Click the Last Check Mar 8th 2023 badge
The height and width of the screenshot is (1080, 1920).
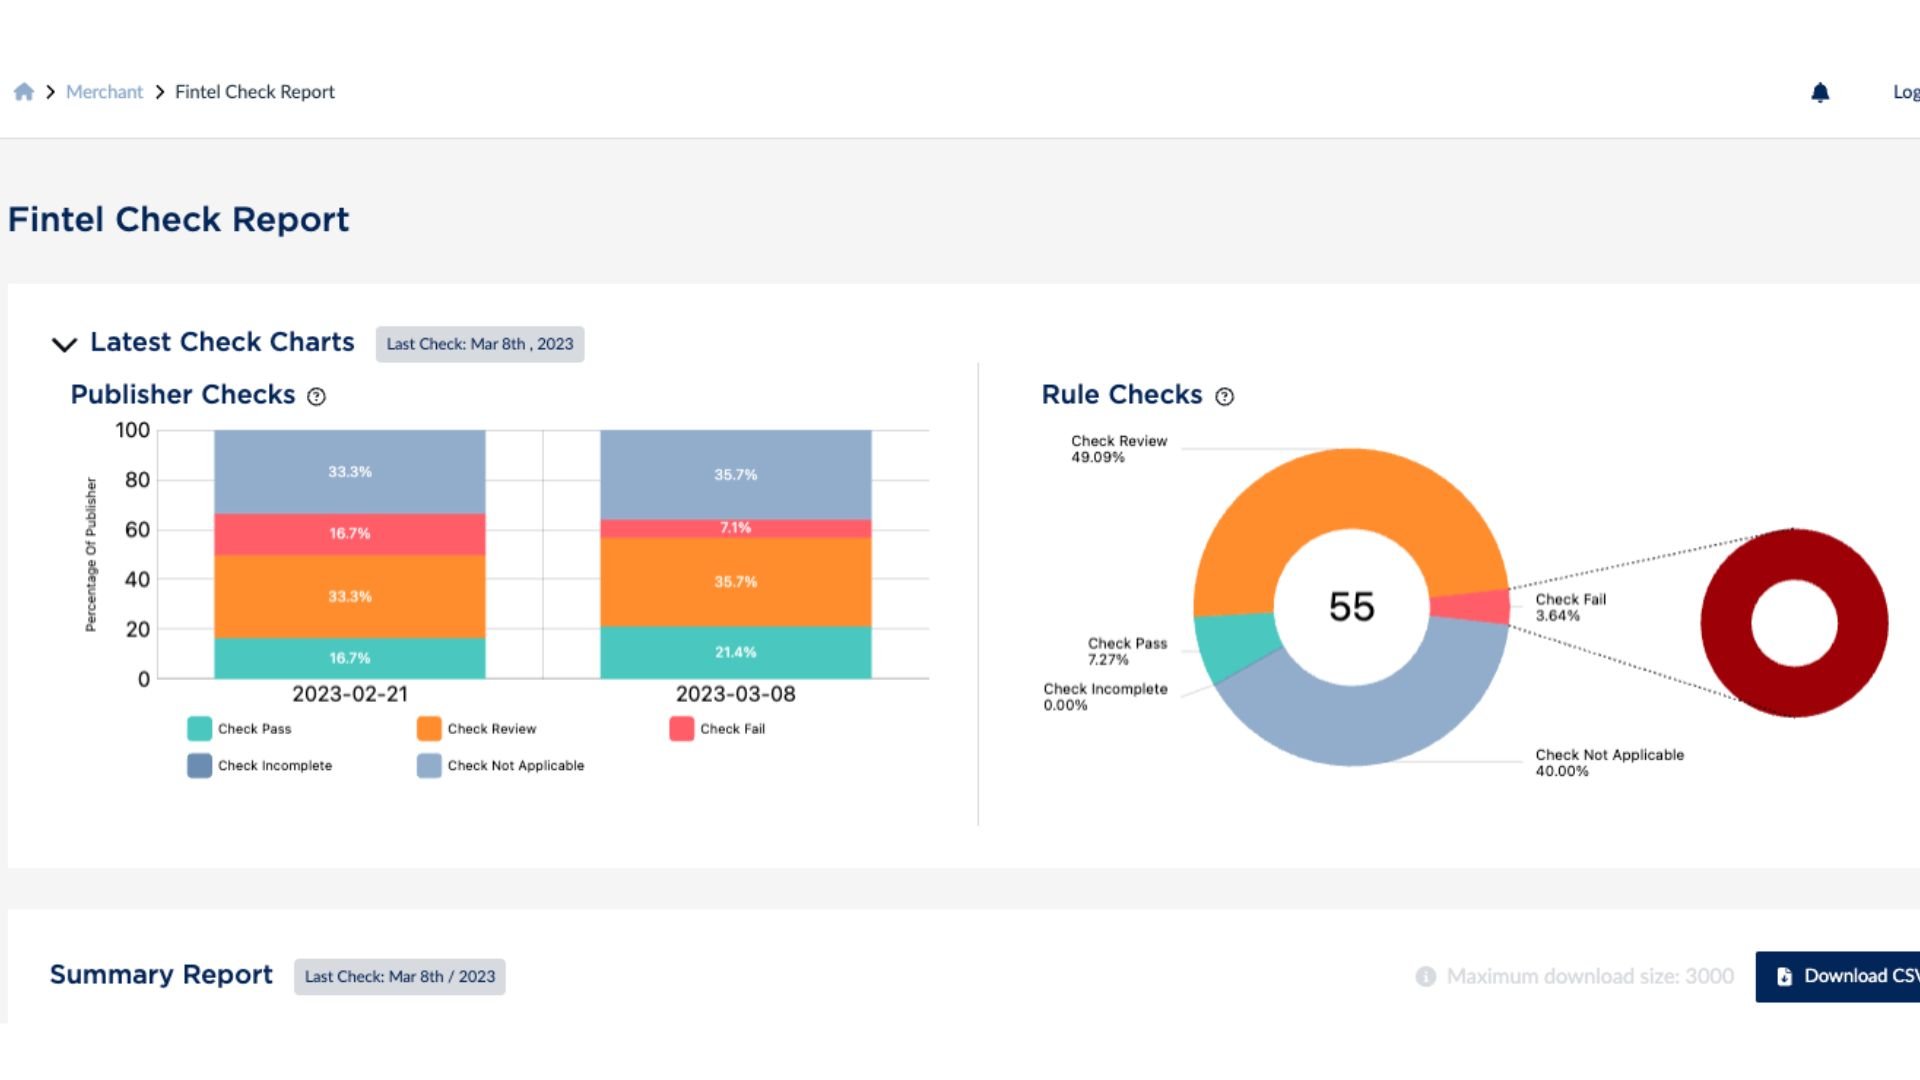point(480,343)
